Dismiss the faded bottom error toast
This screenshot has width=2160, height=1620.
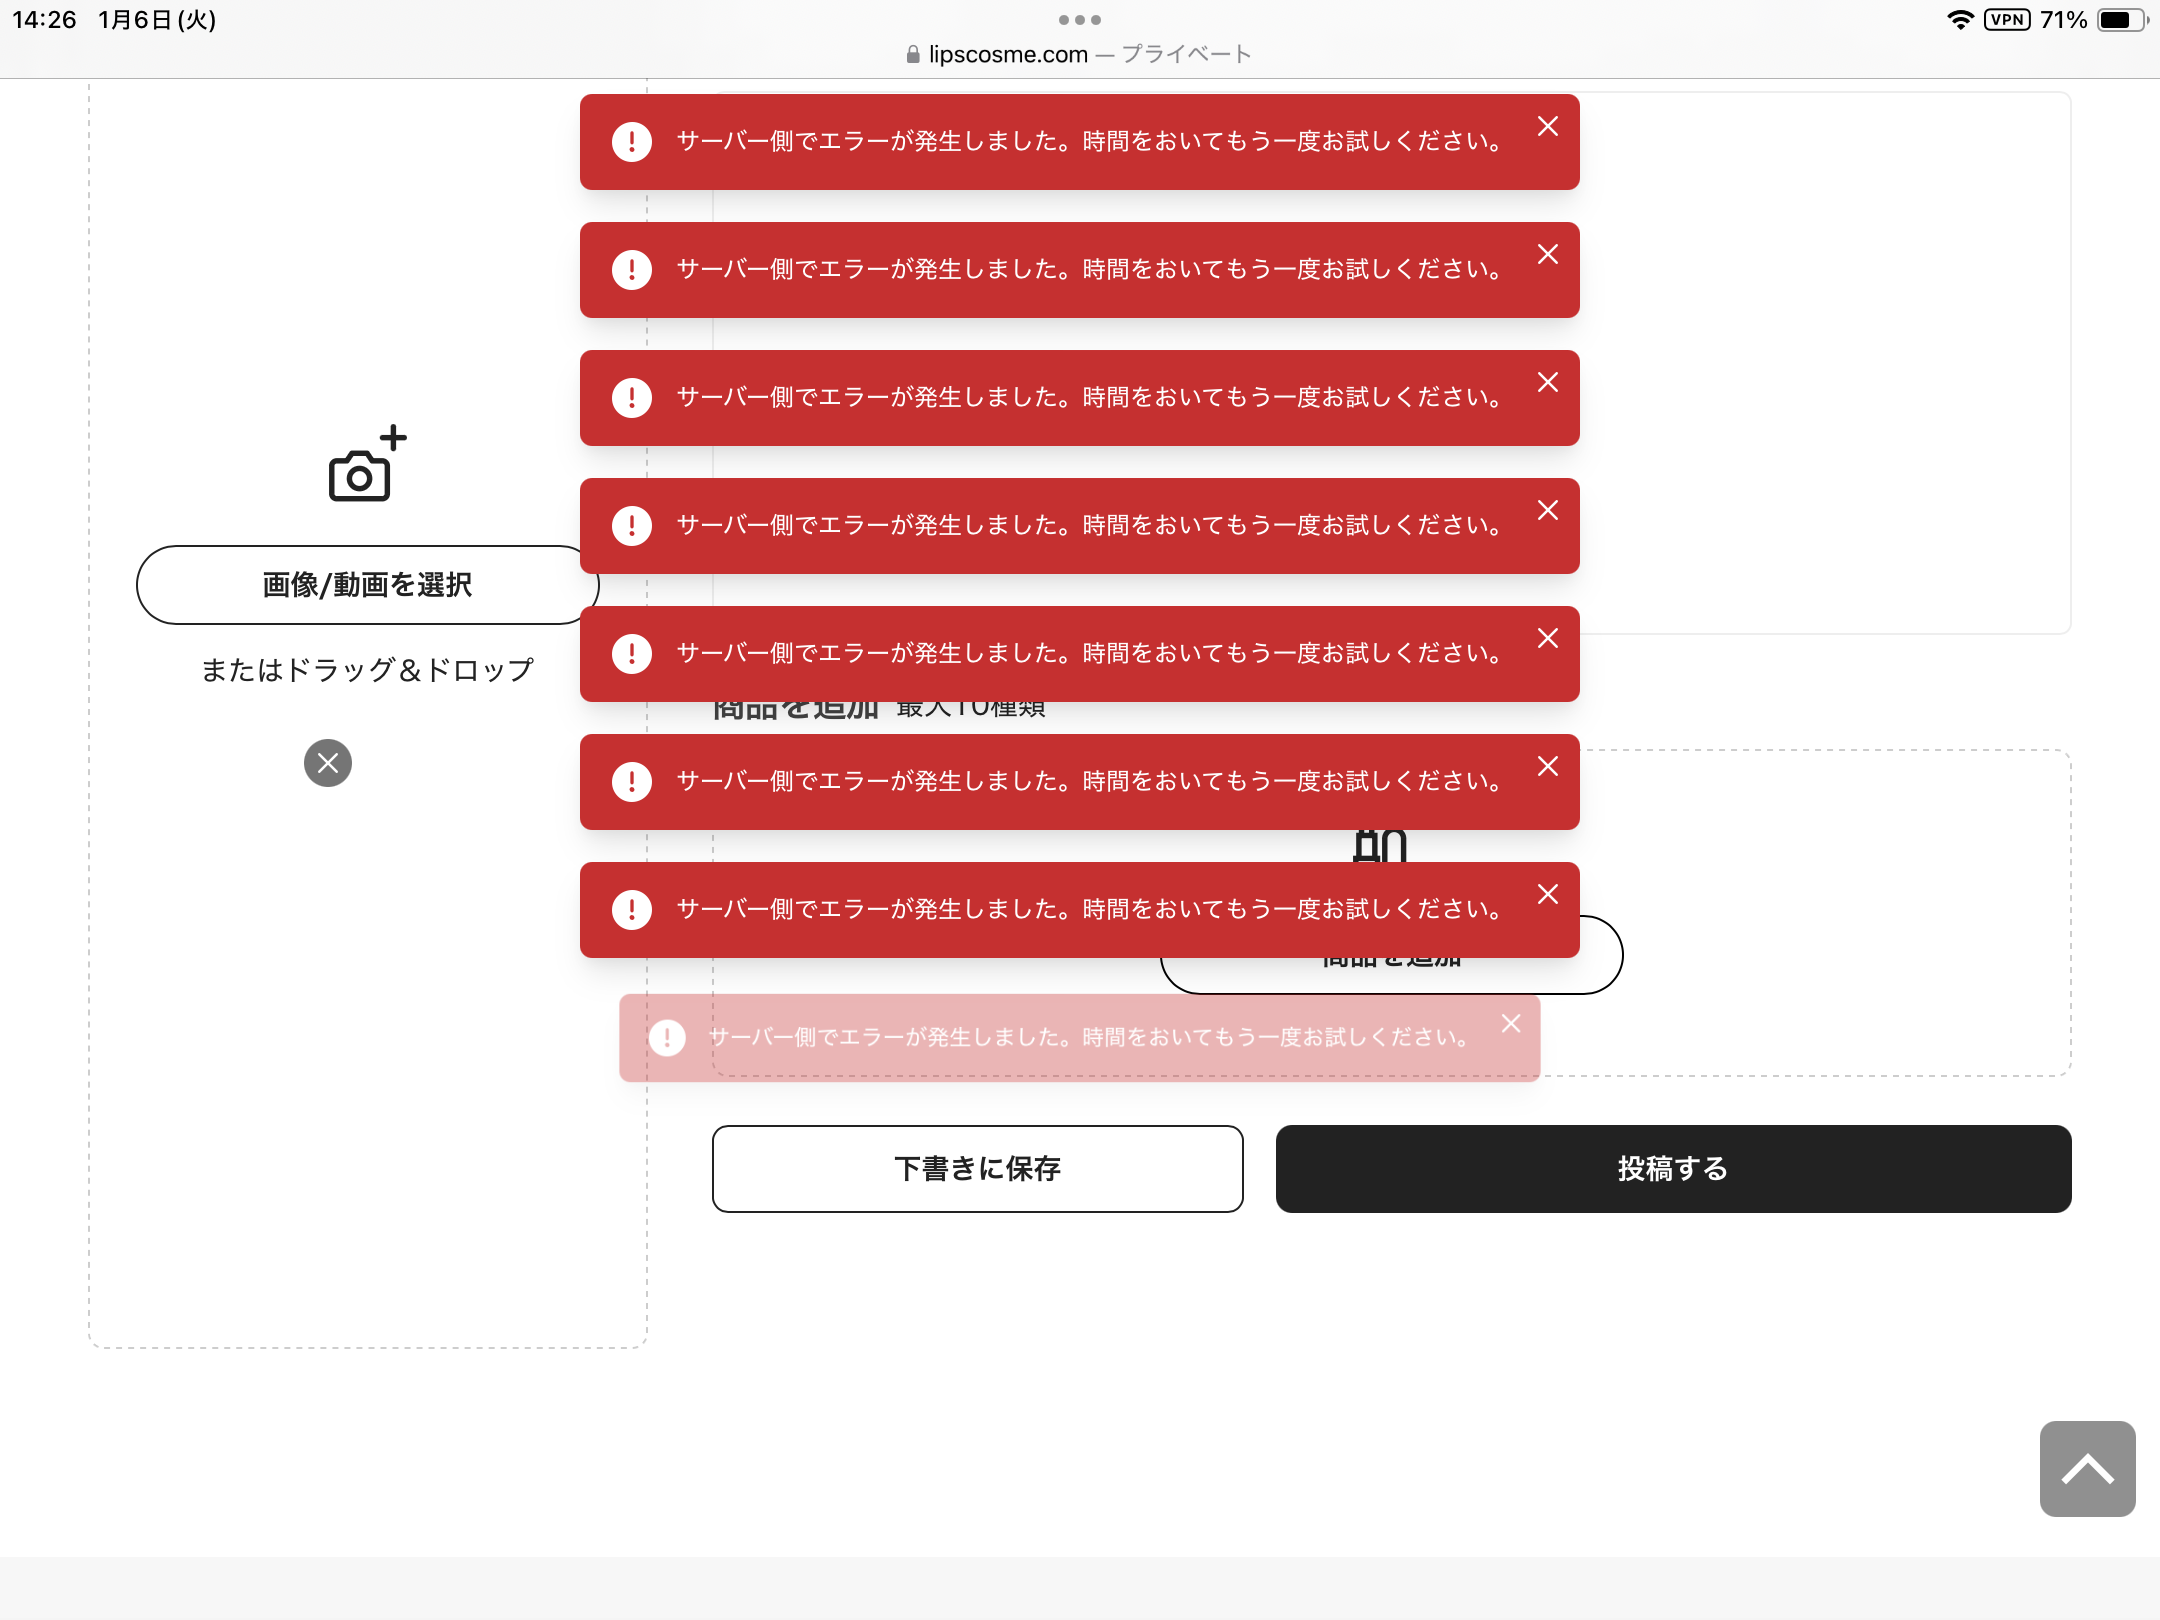coord(1510,1023)
